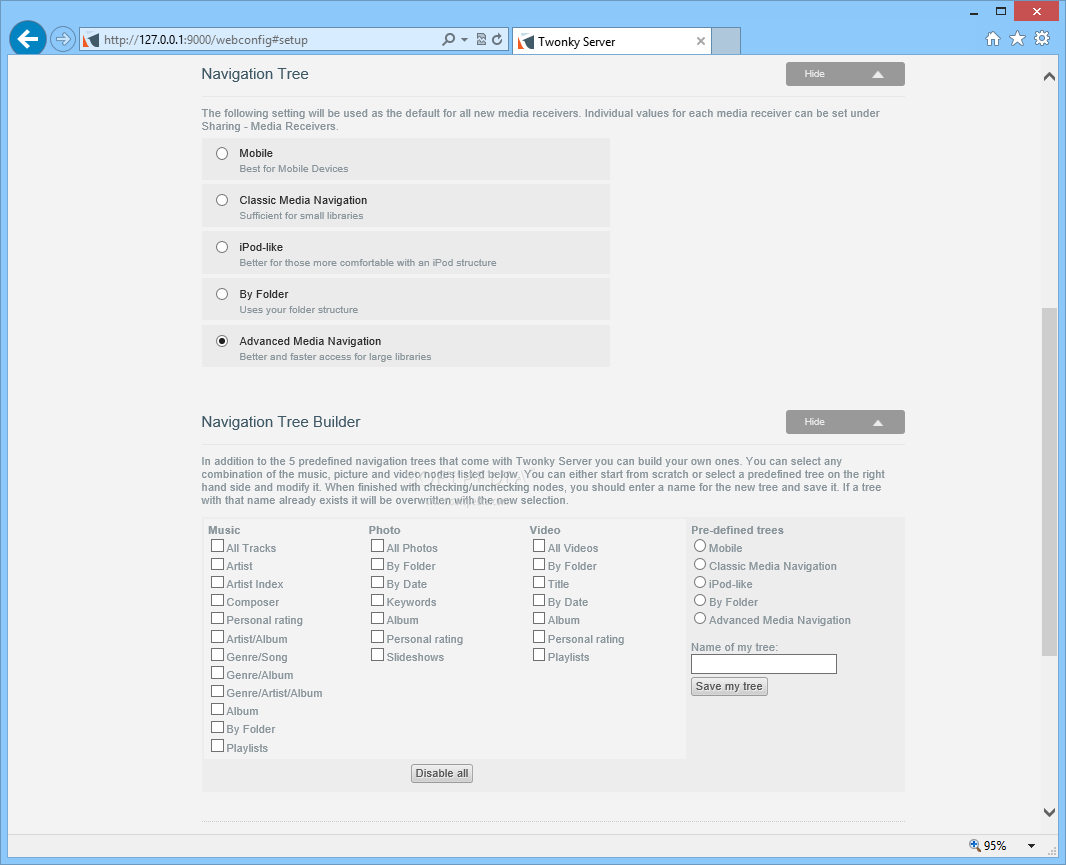Refresh the page with reload icon
This screenshot has height=865, width=1066.
tap(497, 39)
